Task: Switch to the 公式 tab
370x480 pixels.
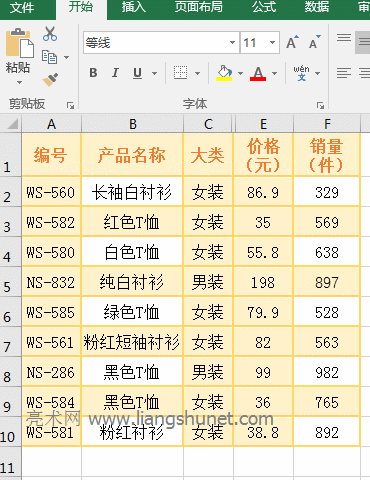Action: click(x=264, y=7)
